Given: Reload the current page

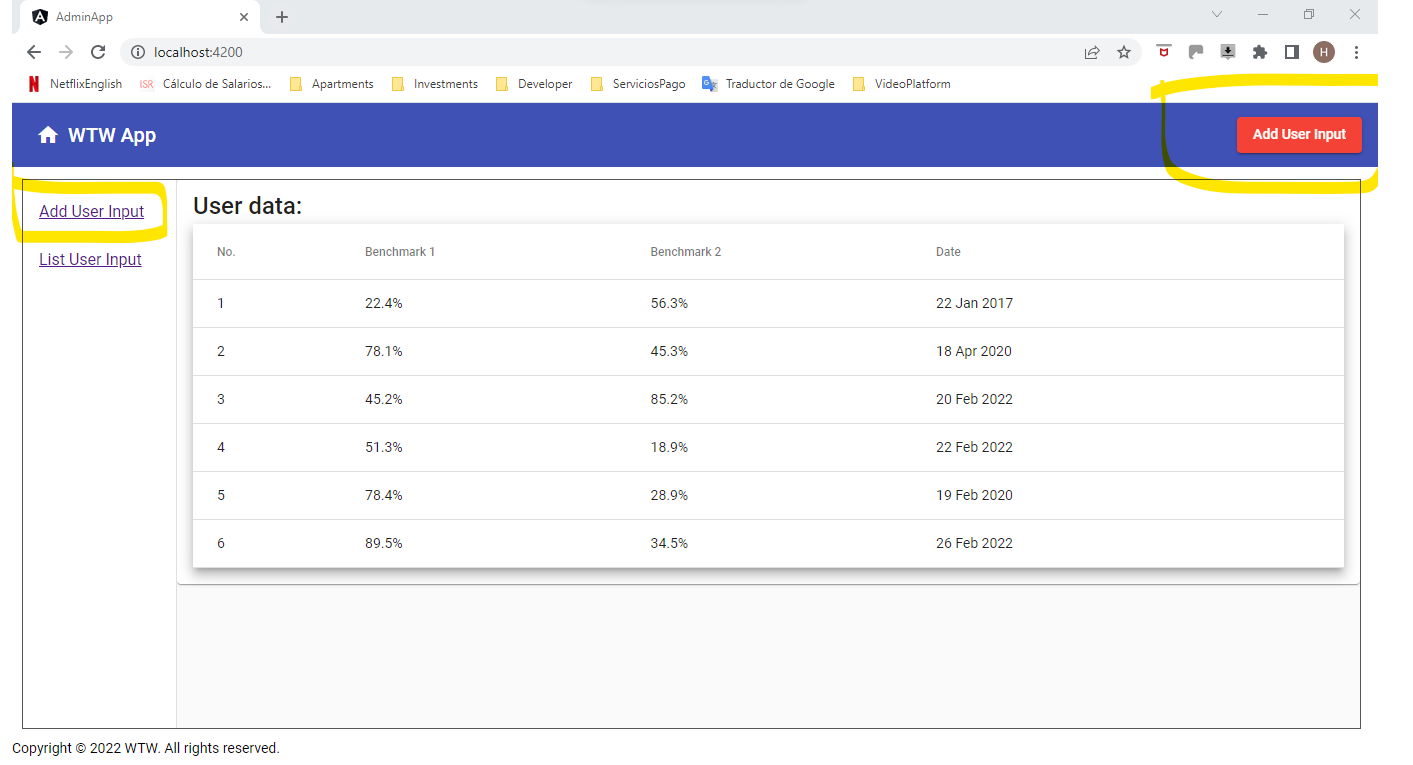Looking at the screenshot, I should 97,52.
